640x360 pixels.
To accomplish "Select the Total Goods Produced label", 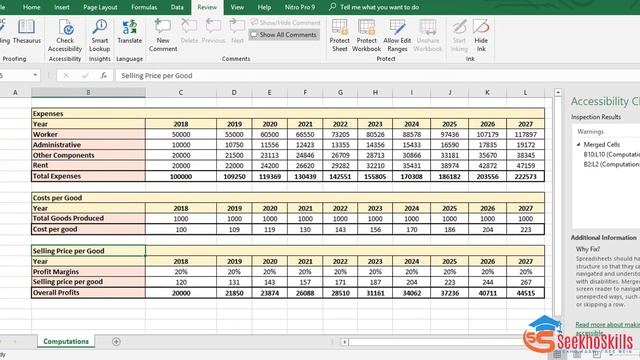I will [88, 218].
